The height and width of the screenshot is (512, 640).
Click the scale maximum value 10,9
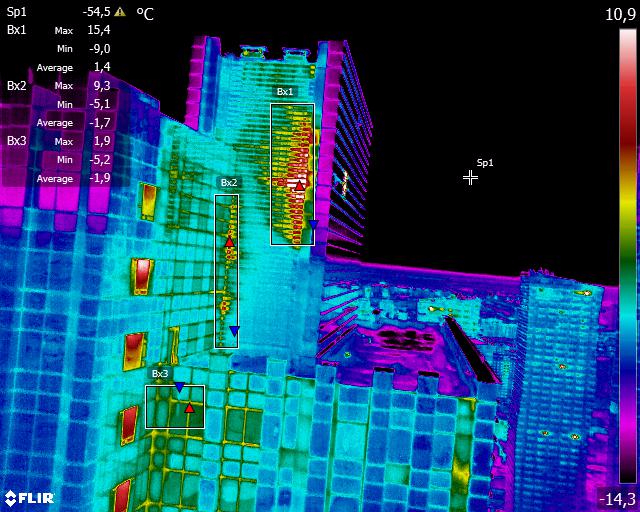620,13
